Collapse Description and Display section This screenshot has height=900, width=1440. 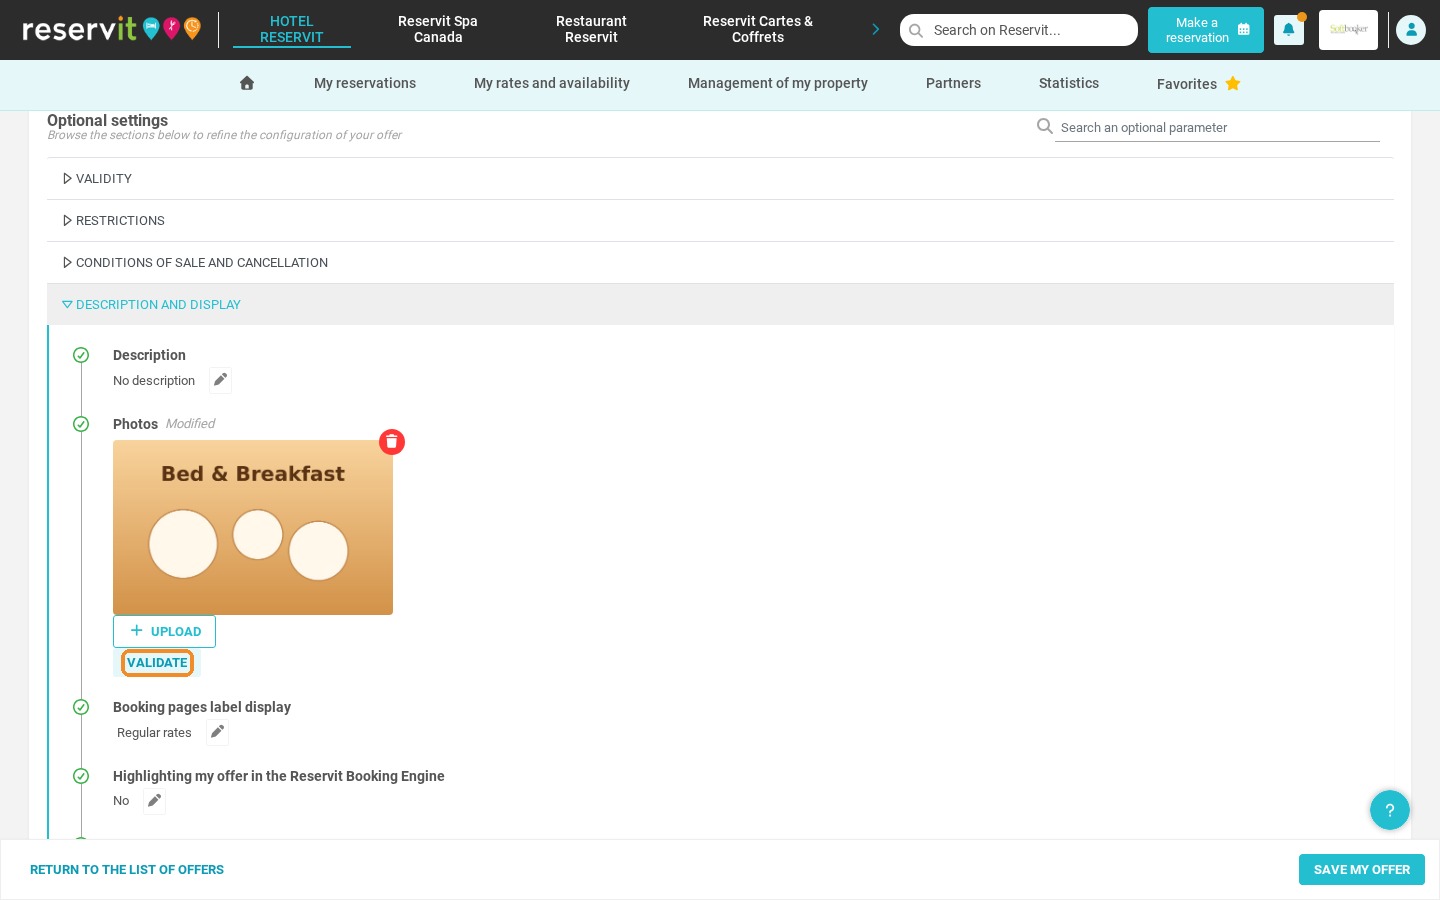click(x=720, y=305)
